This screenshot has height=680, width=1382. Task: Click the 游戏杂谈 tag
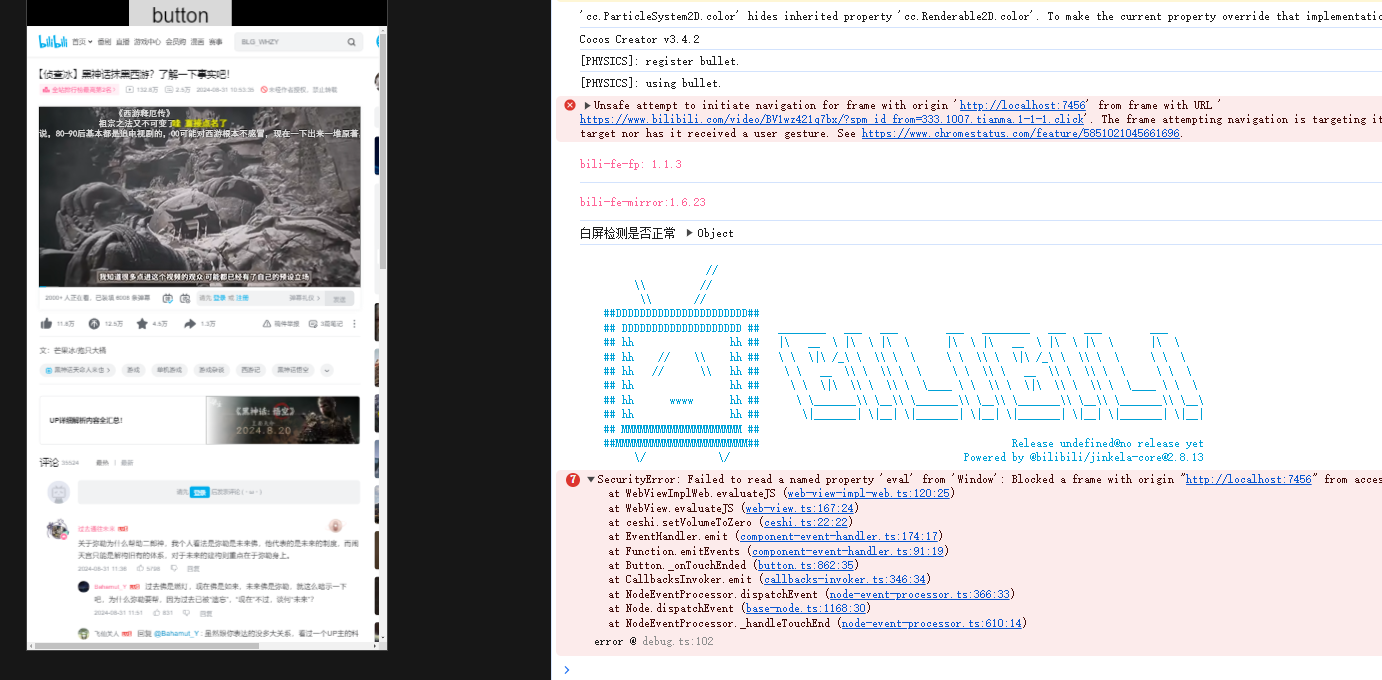tap(211, 370)
